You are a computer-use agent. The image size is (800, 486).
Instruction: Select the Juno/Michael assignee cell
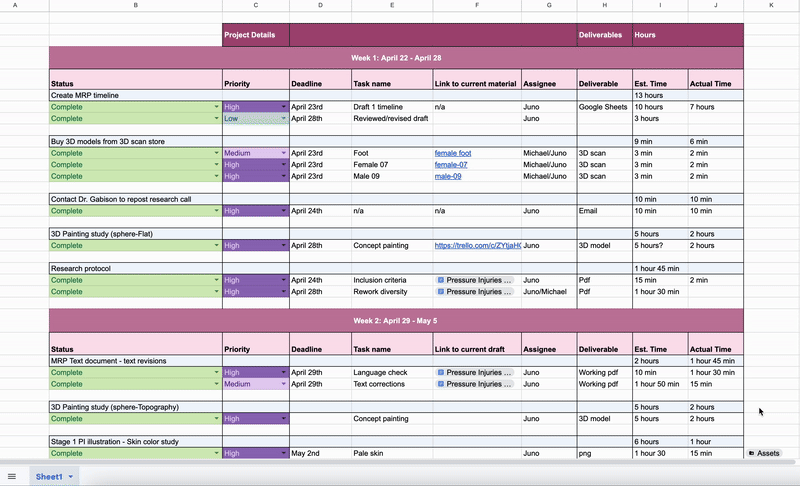pyautogui.click(x=549, y=292)
